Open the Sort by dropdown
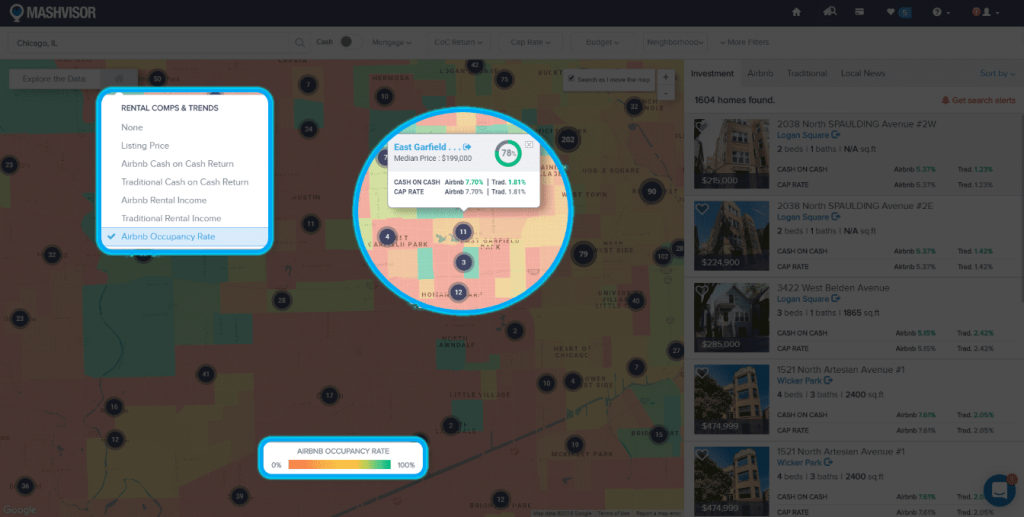The width and height of the screenshot is (1024, 517). point(996,73)
